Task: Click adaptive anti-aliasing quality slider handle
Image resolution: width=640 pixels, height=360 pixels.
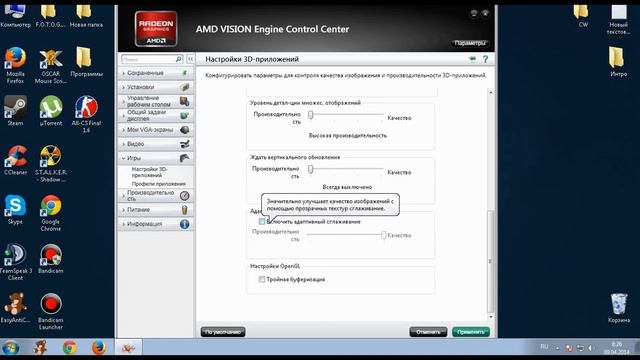Action: click(x=384, y=235)
